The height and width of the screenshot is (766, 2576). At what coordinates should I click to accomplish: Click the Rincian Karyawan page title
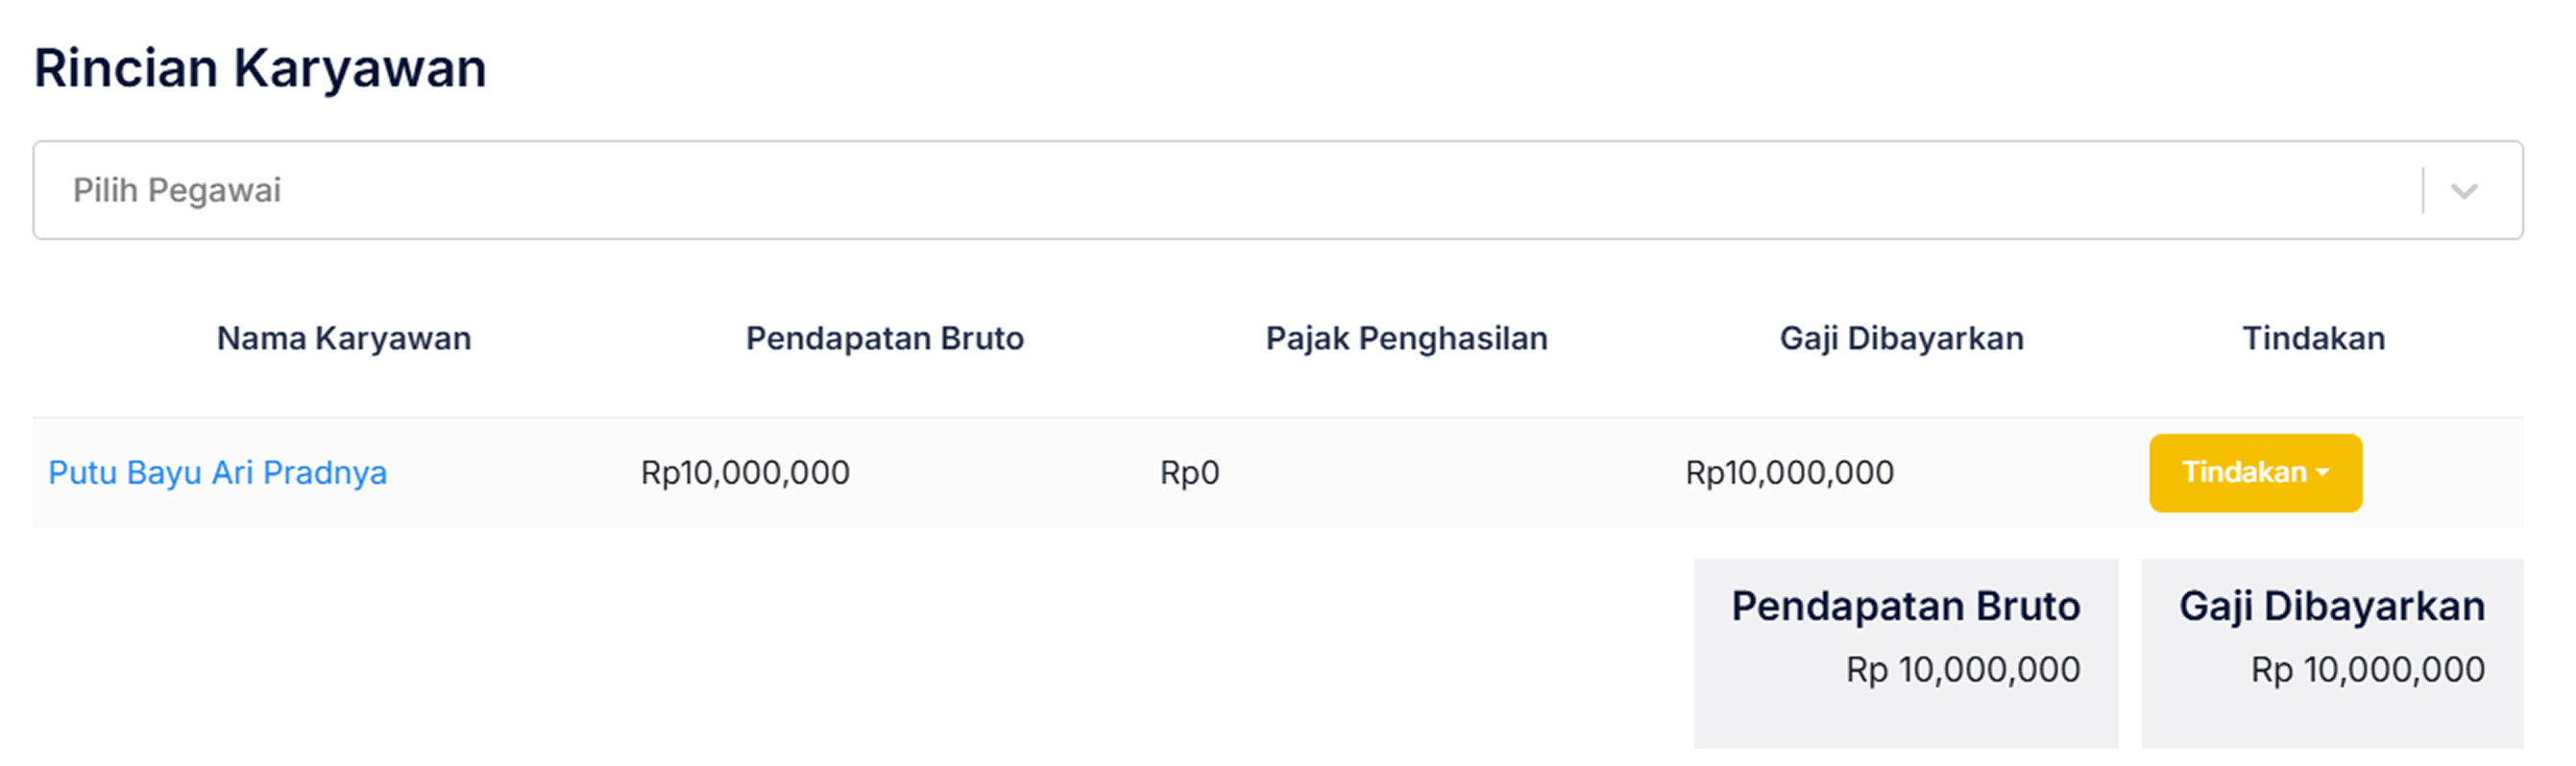[260, 67]
